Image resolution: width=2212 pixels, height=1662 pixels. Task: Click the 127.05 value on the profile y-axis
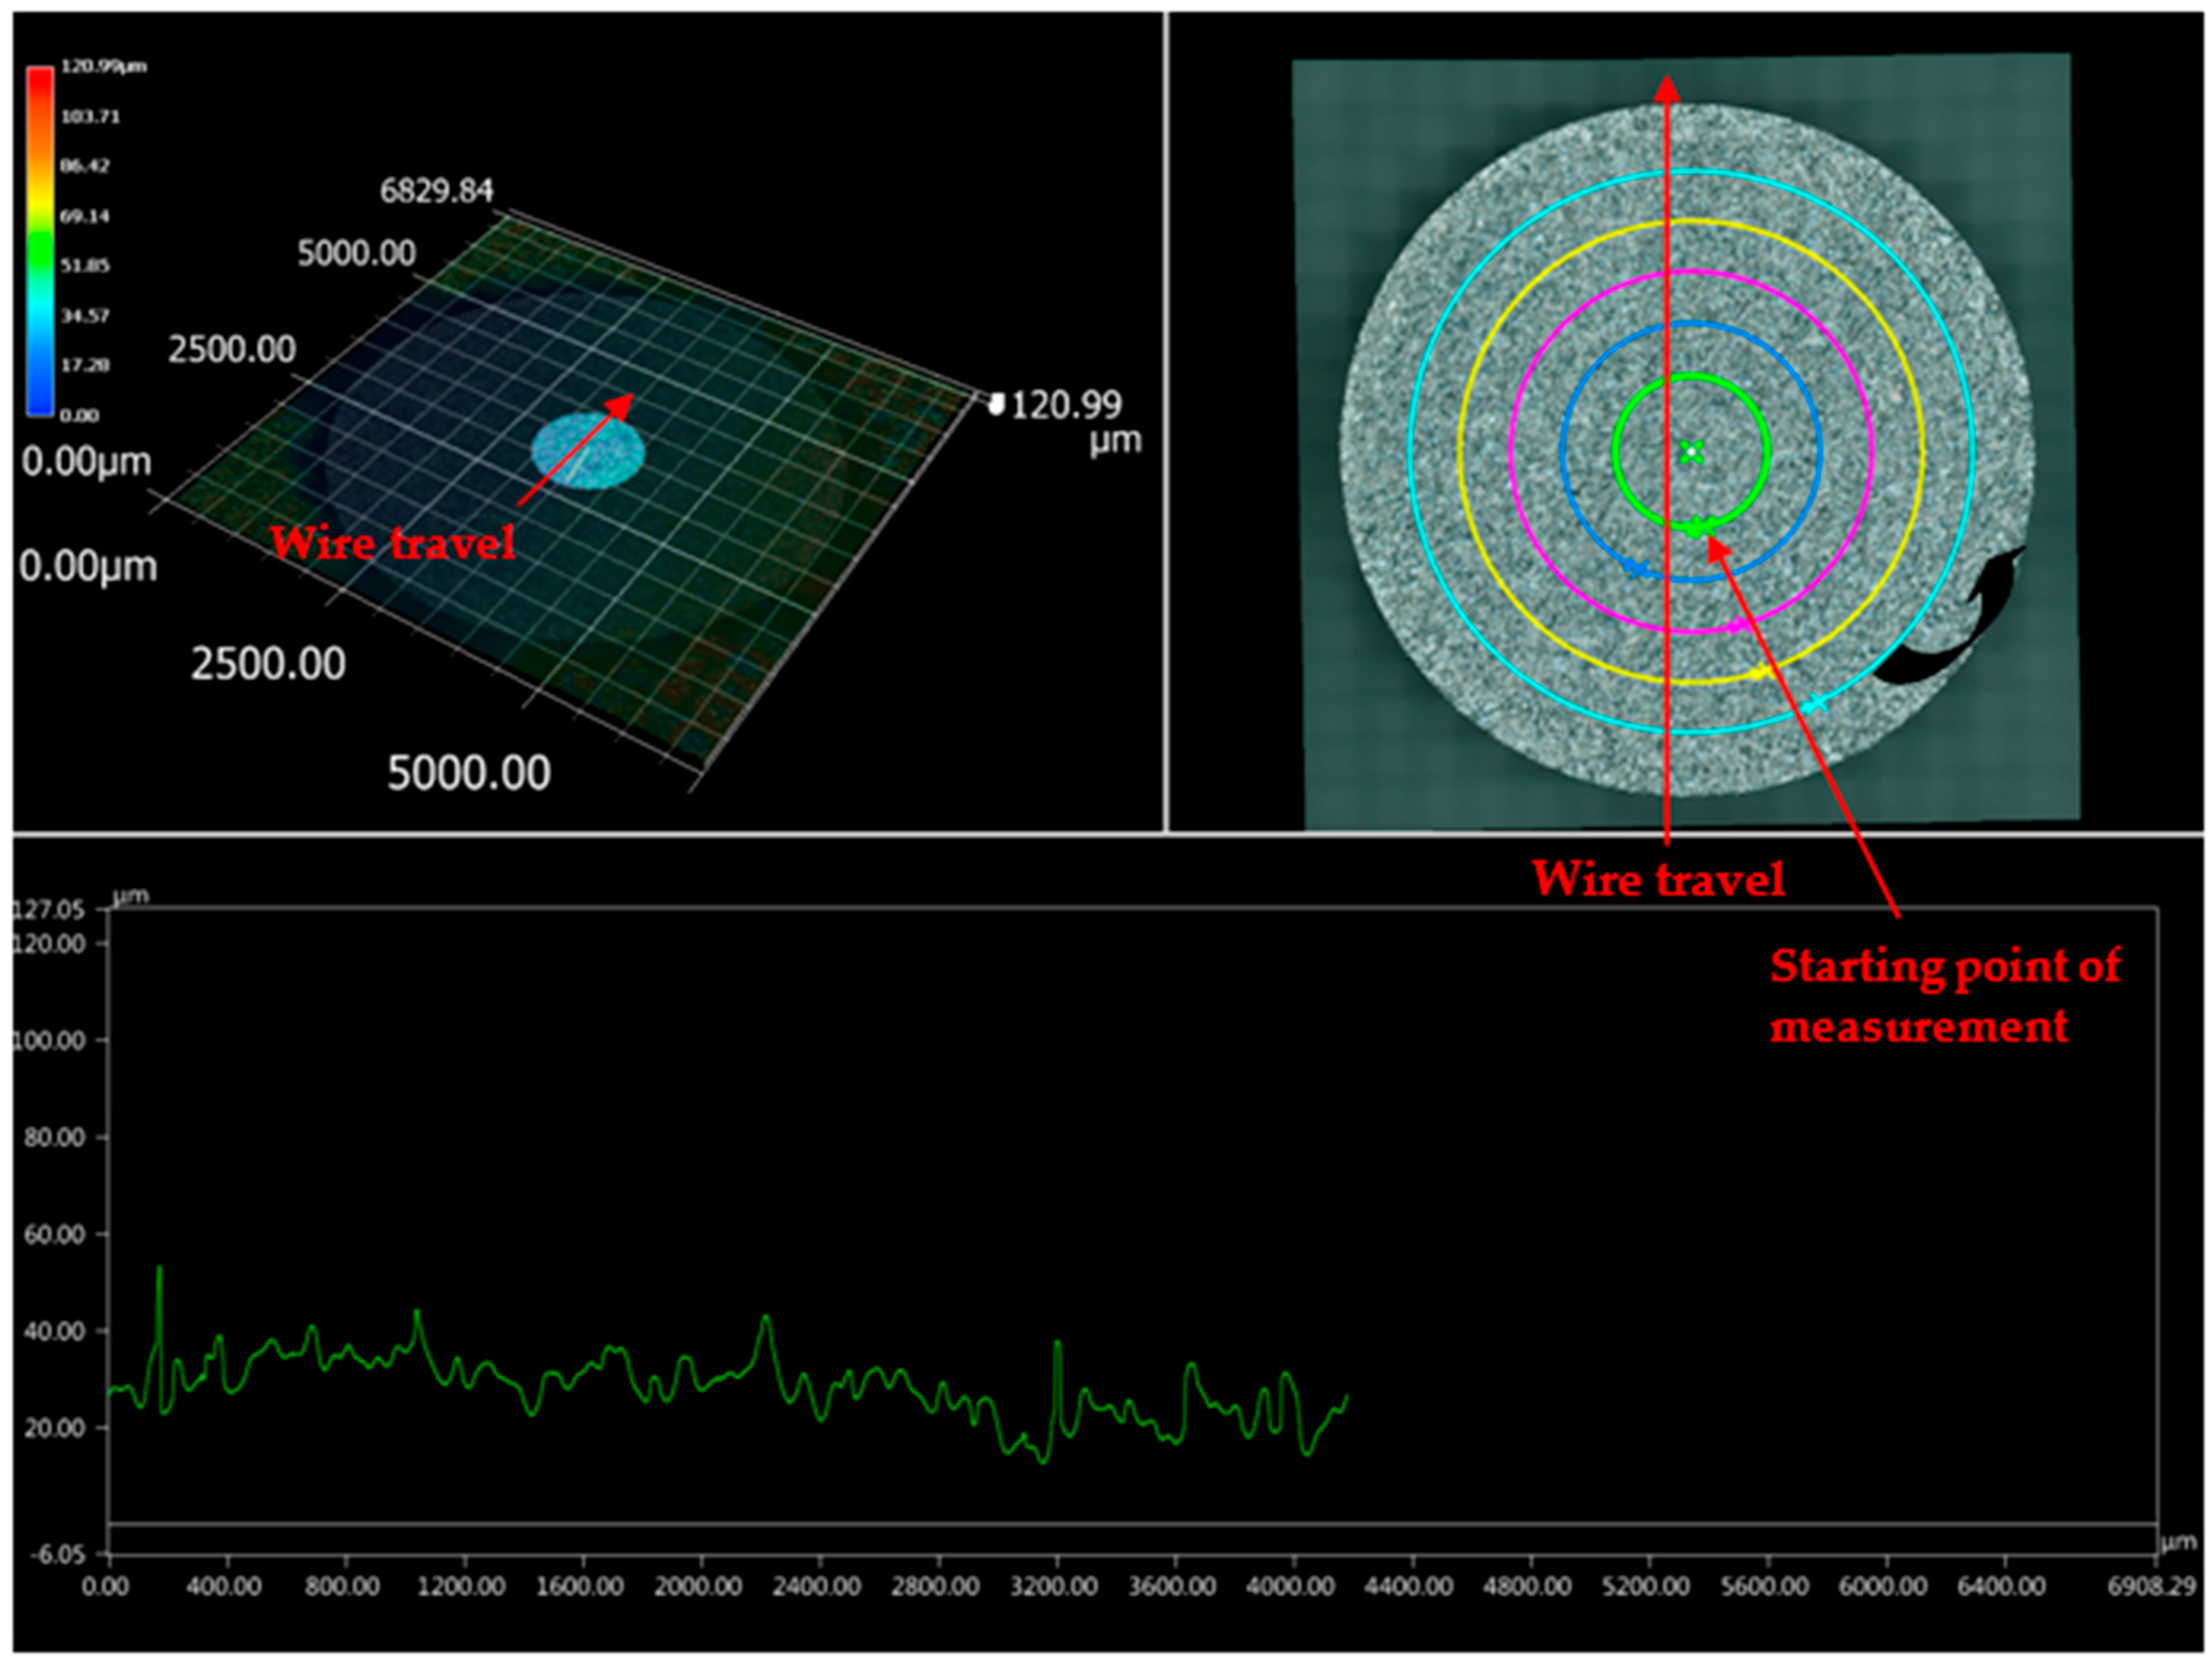48,909
